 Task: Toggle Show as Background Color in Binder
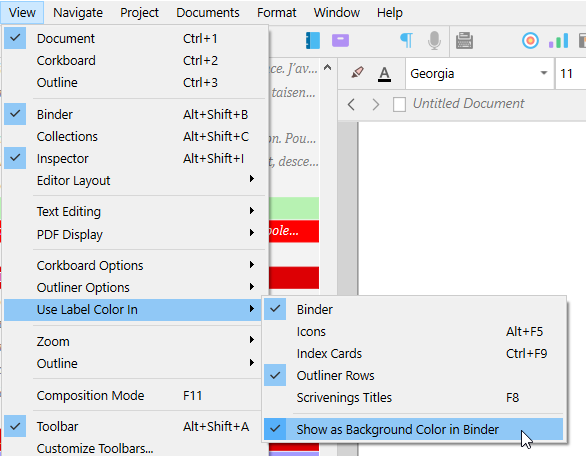tap(413, 429)
